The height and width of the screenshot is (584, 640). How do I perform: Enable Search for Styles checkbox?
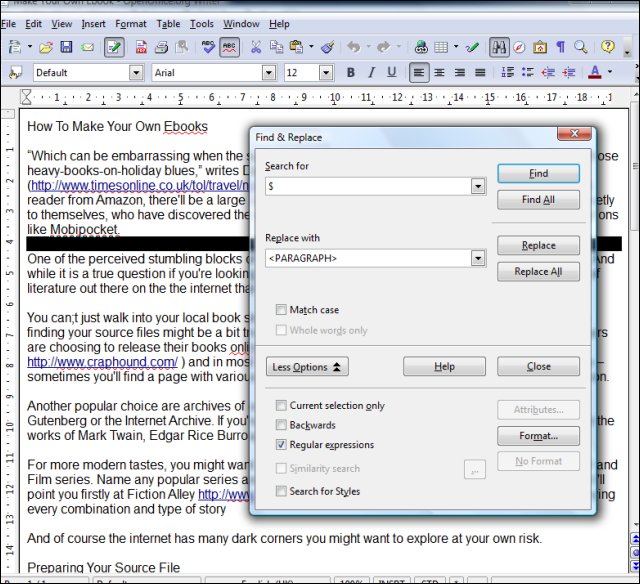281,491
